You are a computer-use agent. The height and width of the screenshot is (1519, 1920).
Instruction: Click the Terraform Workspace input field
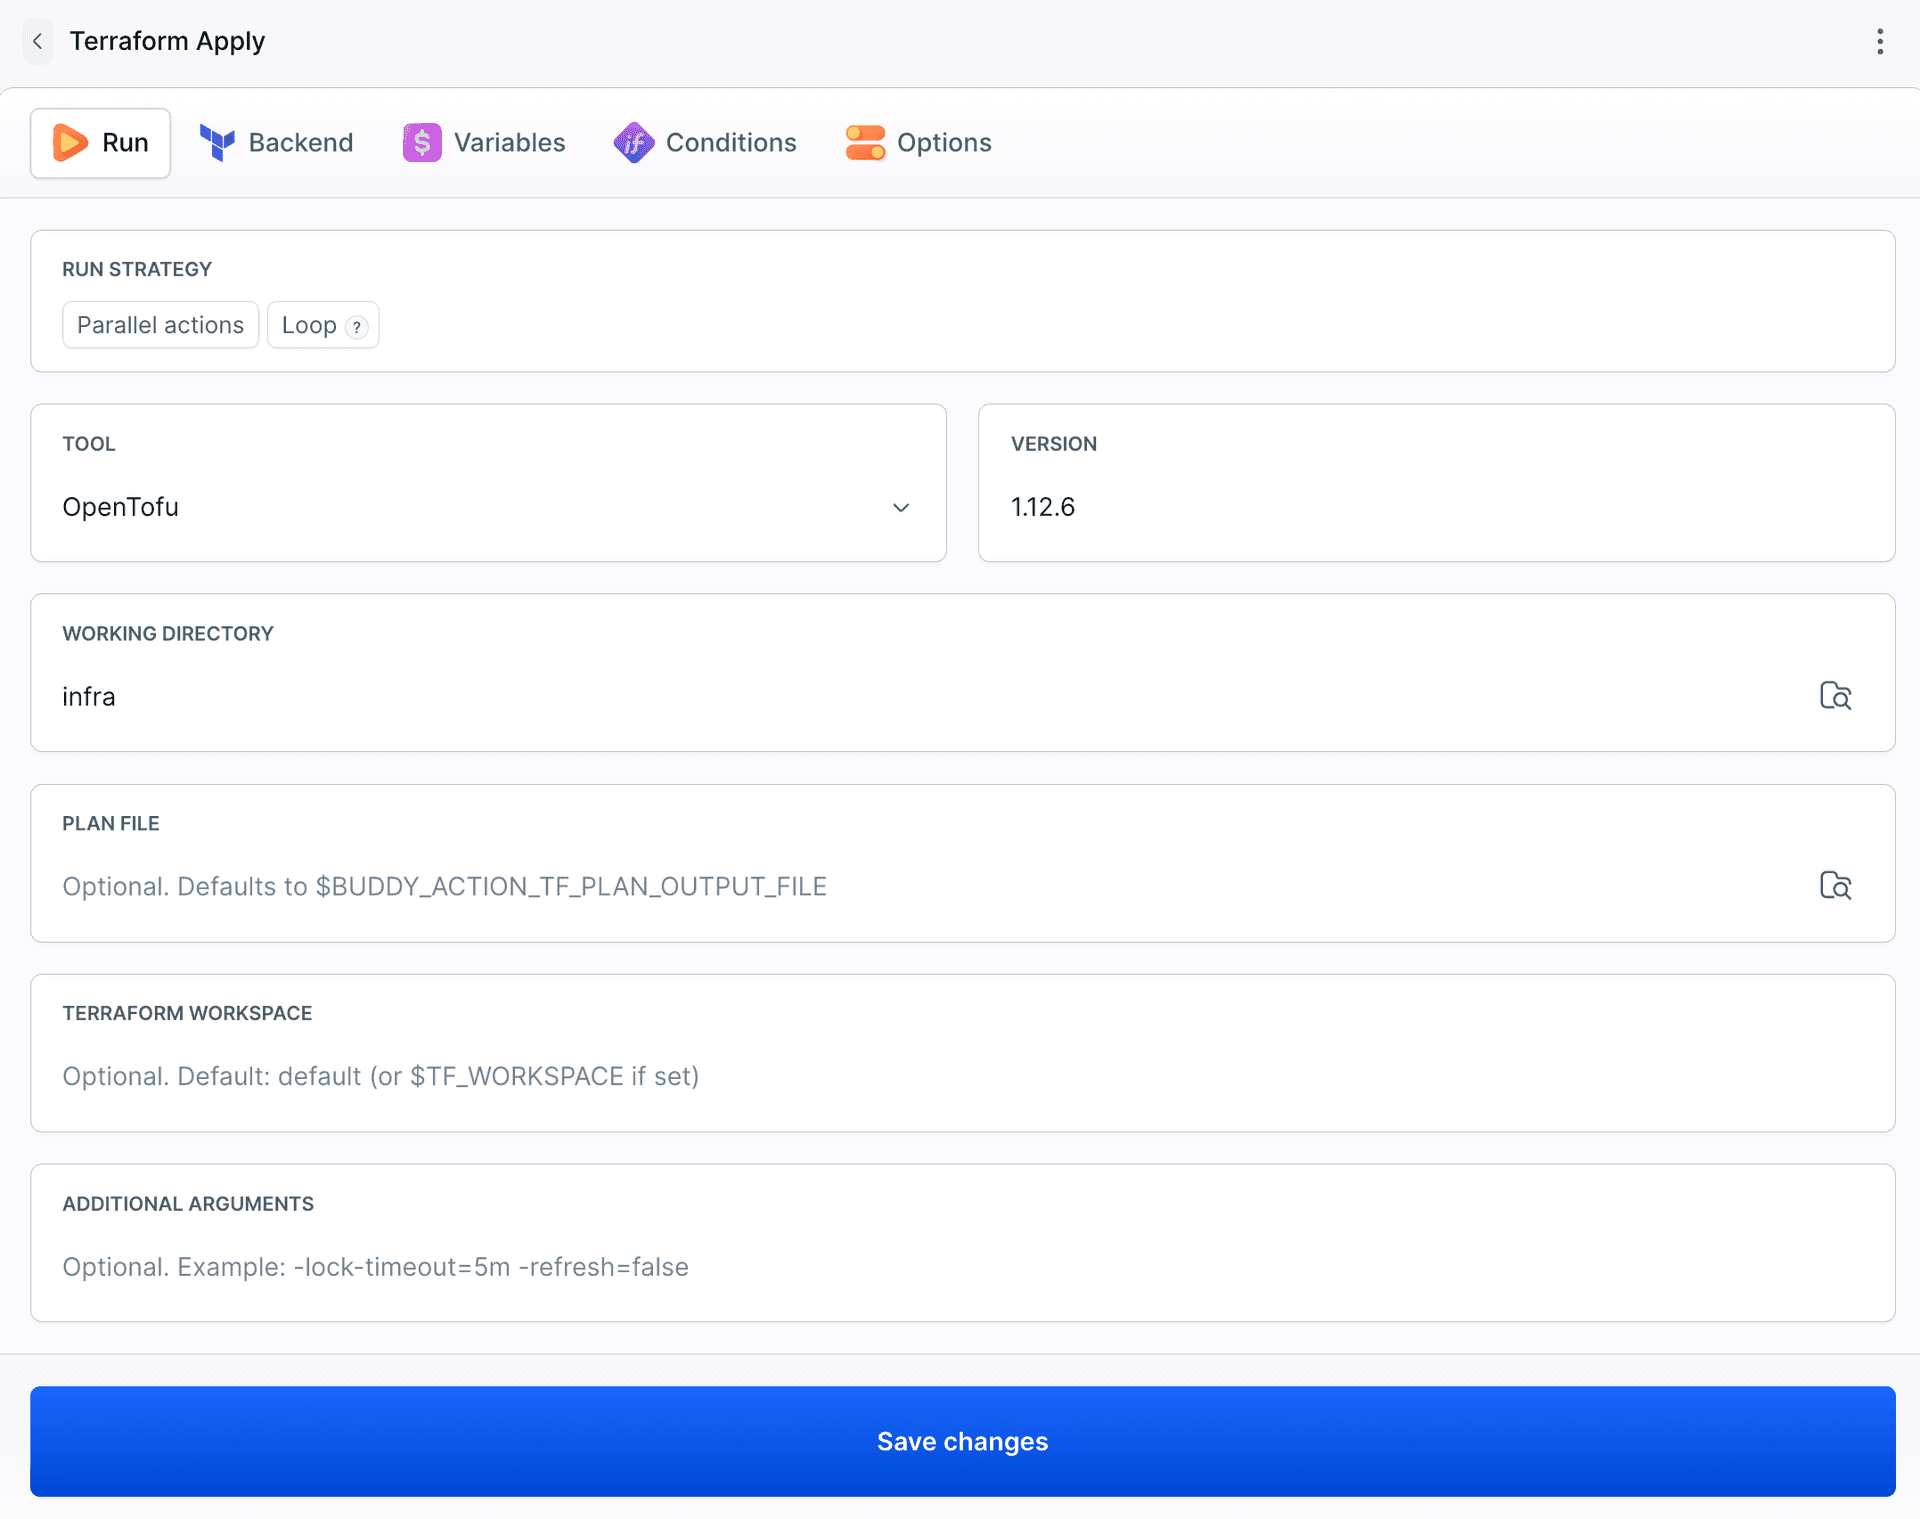tap(963, 1077)
